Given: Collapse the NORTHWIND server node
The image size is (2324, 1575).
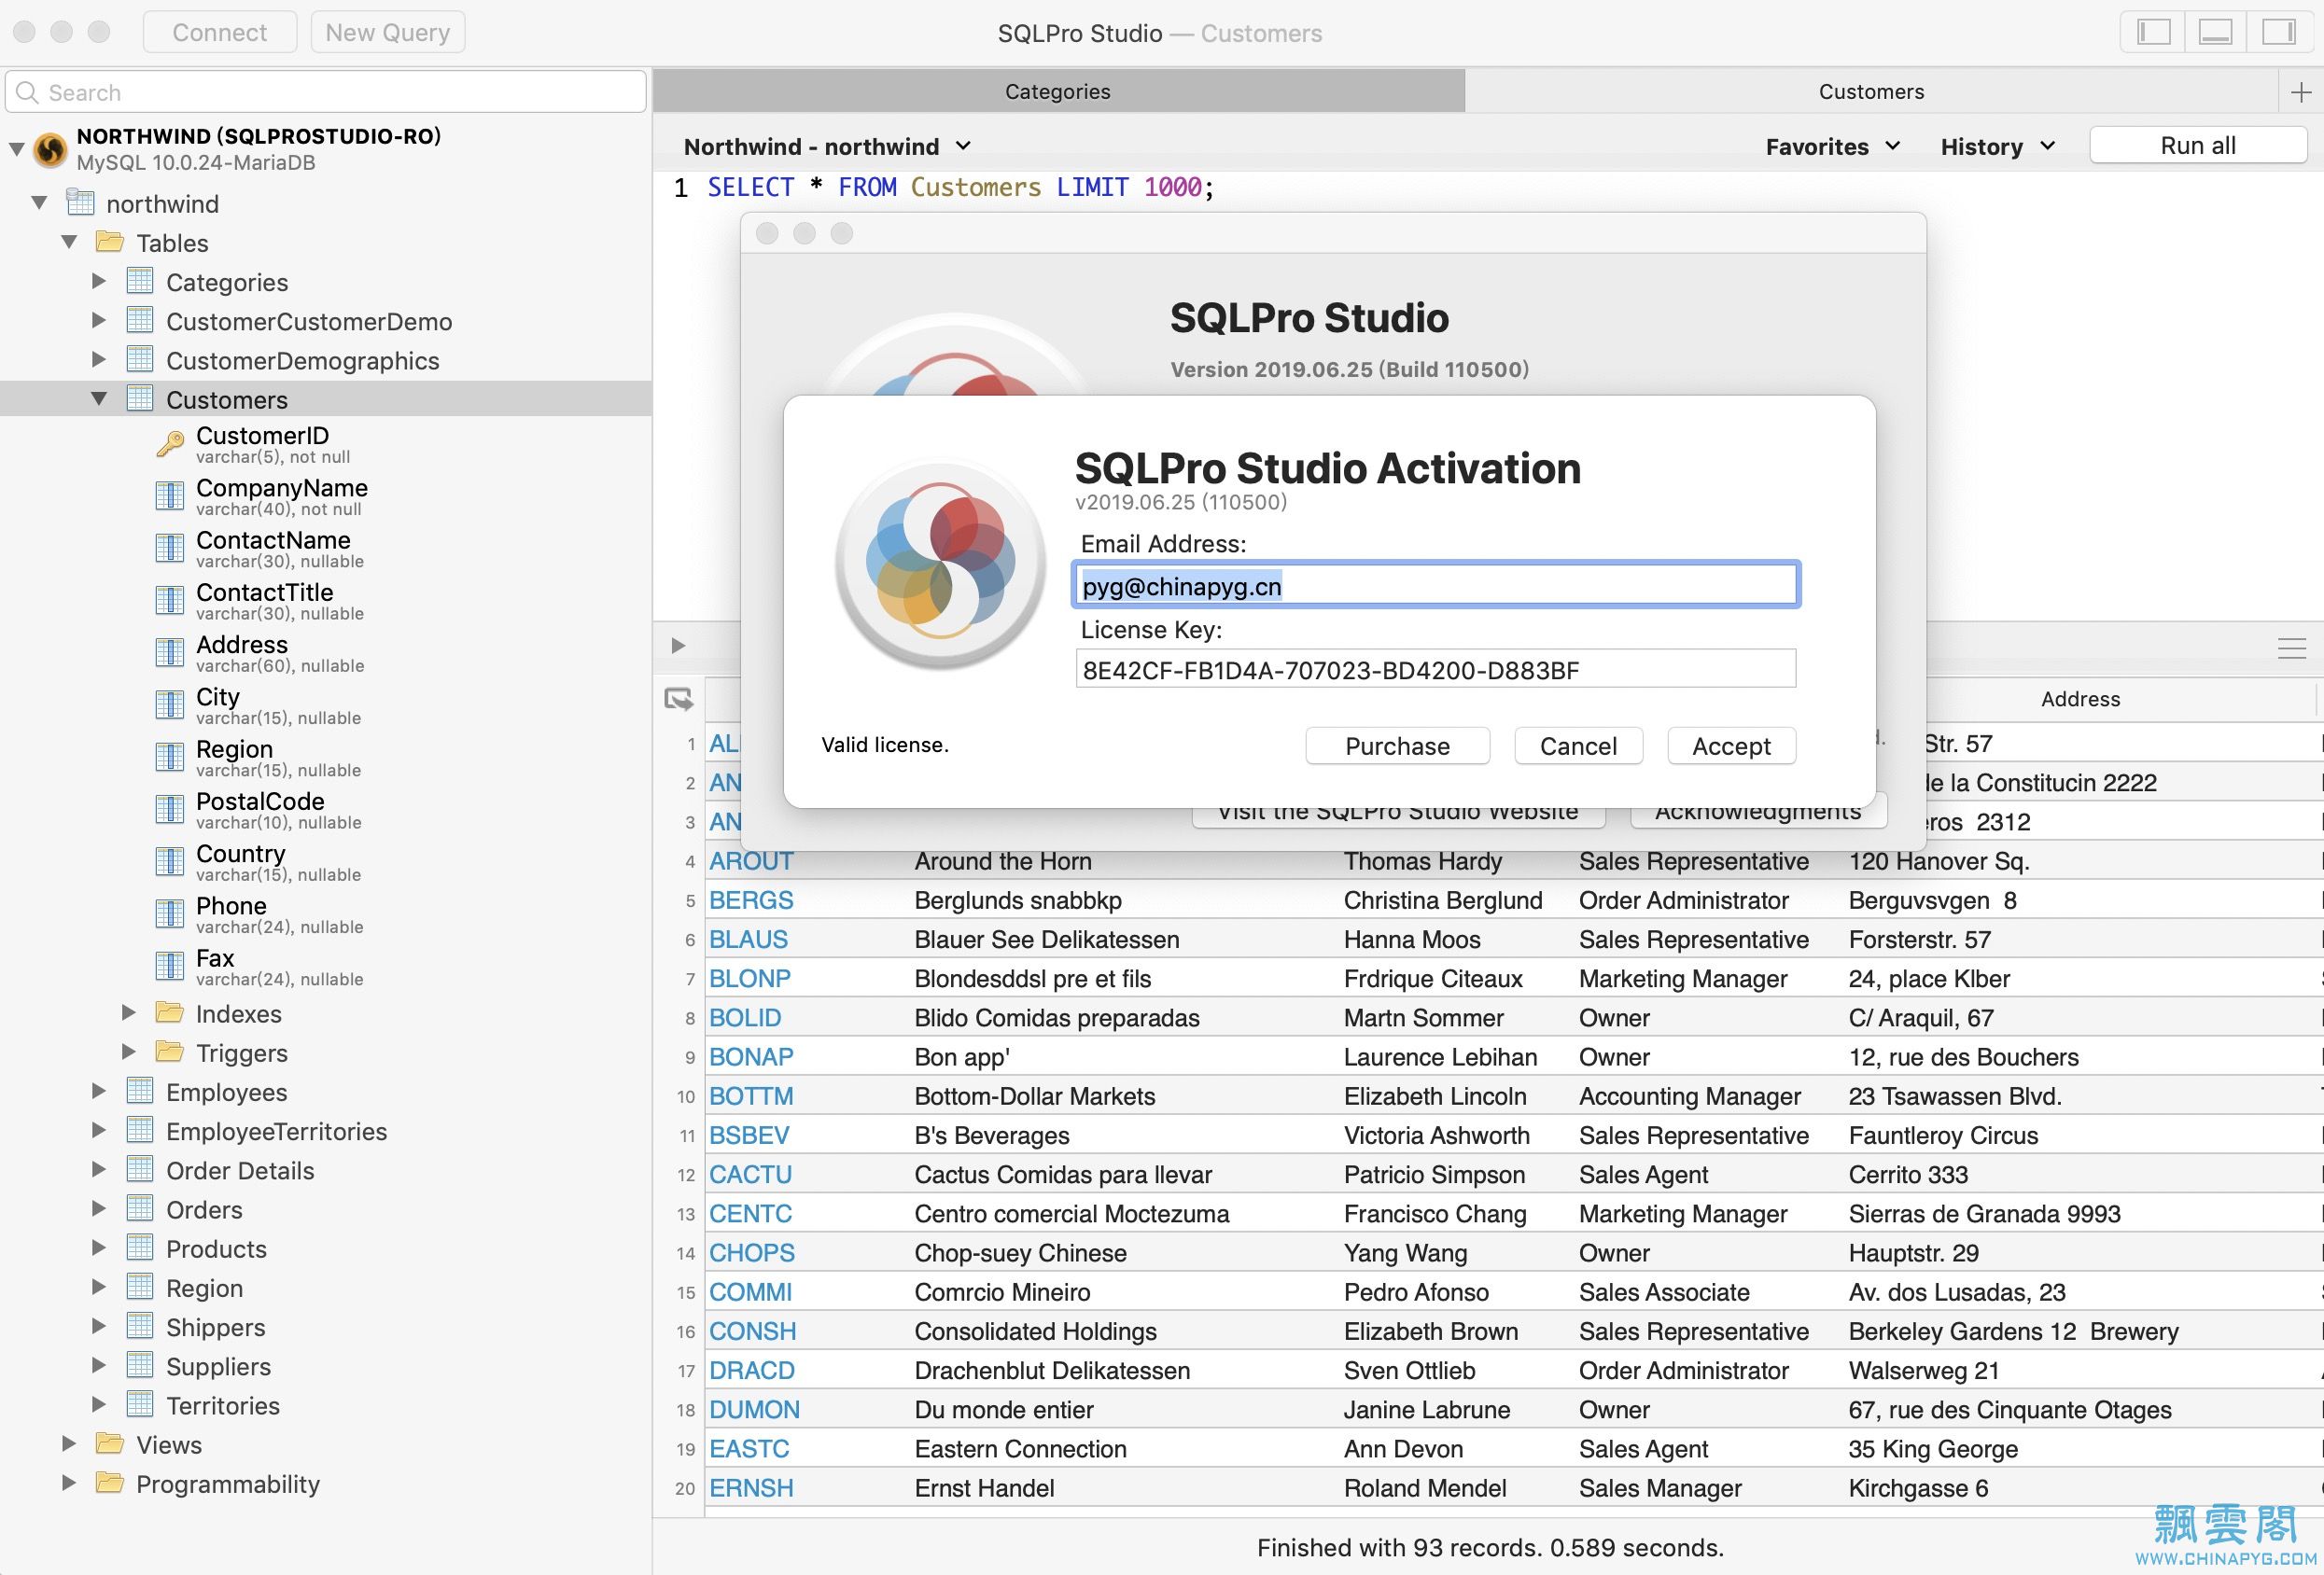Looking at the screenshot, I should click(x=17, y=149).
